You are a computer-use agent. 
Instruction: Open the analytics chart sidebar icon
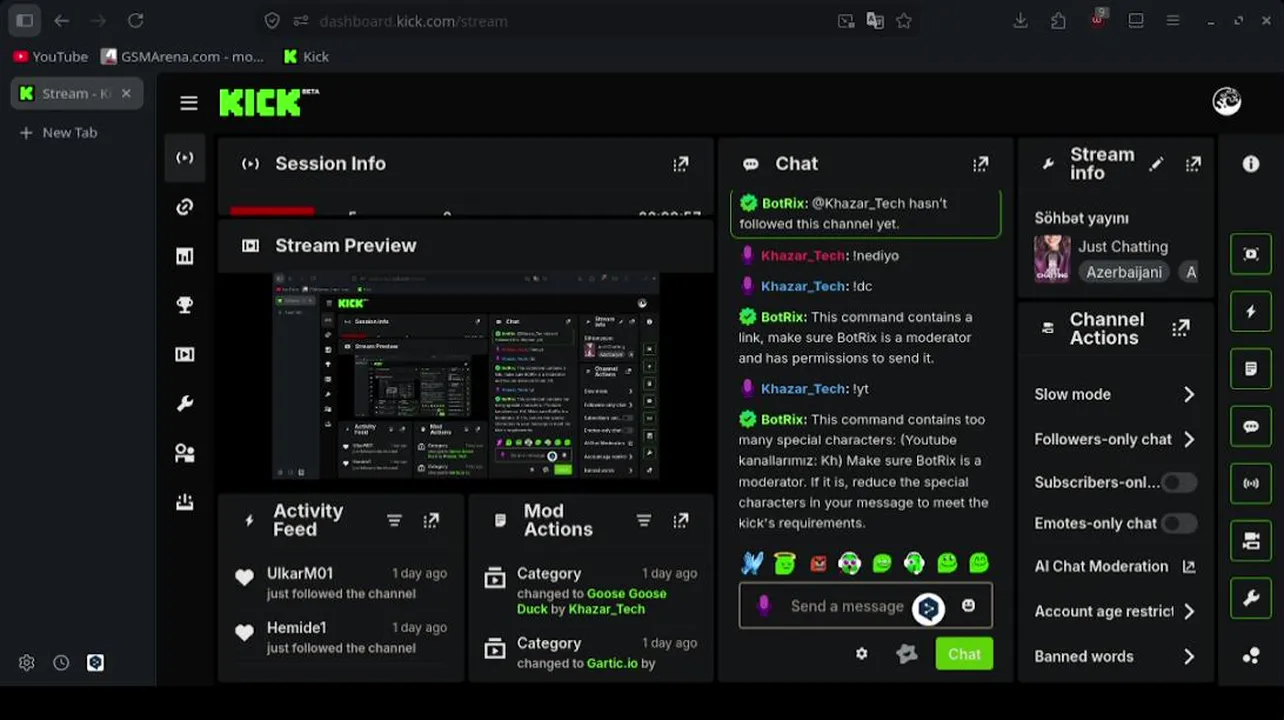pos(185,256)
